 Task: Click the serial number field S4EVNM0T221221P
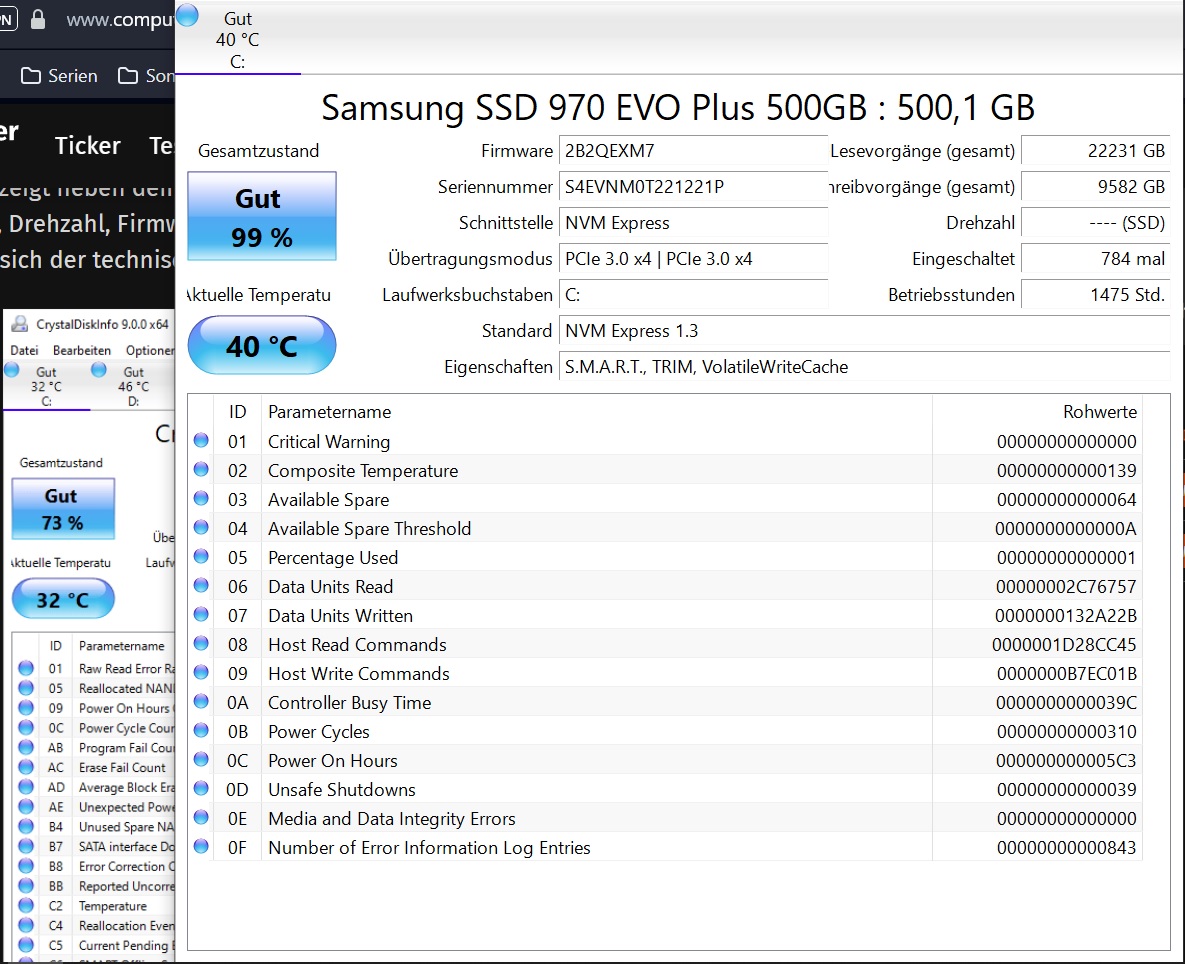[x=693, y=187]
